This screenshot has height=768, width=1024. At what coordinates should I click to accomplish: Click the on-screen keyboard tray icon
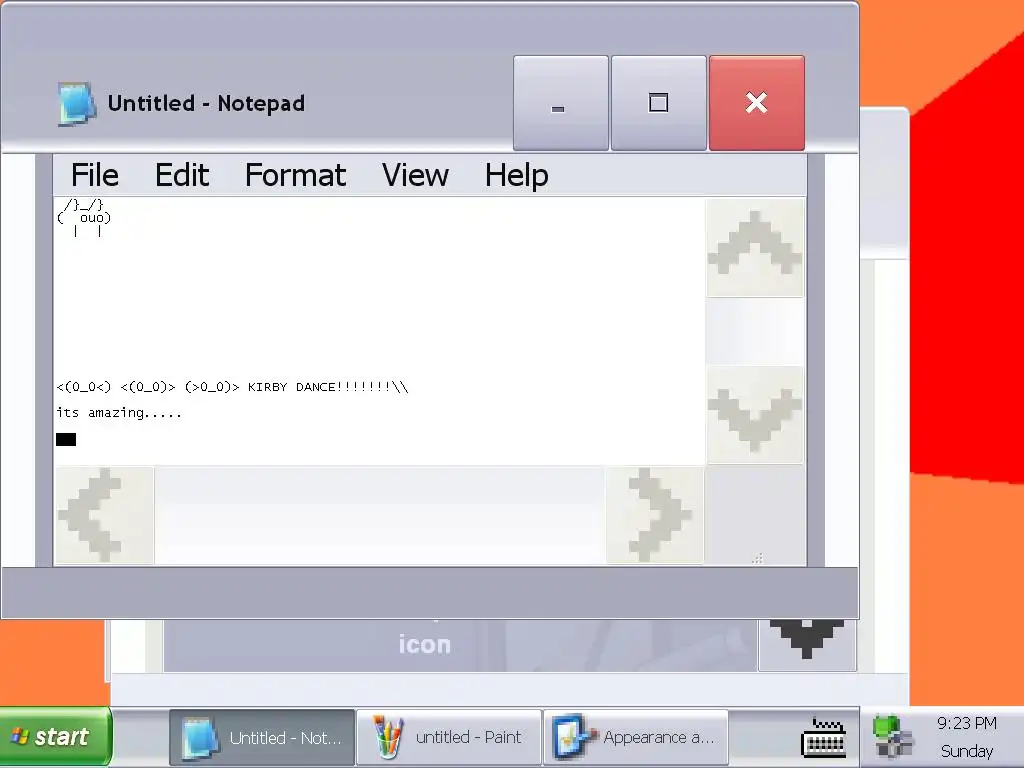point(823,737)
